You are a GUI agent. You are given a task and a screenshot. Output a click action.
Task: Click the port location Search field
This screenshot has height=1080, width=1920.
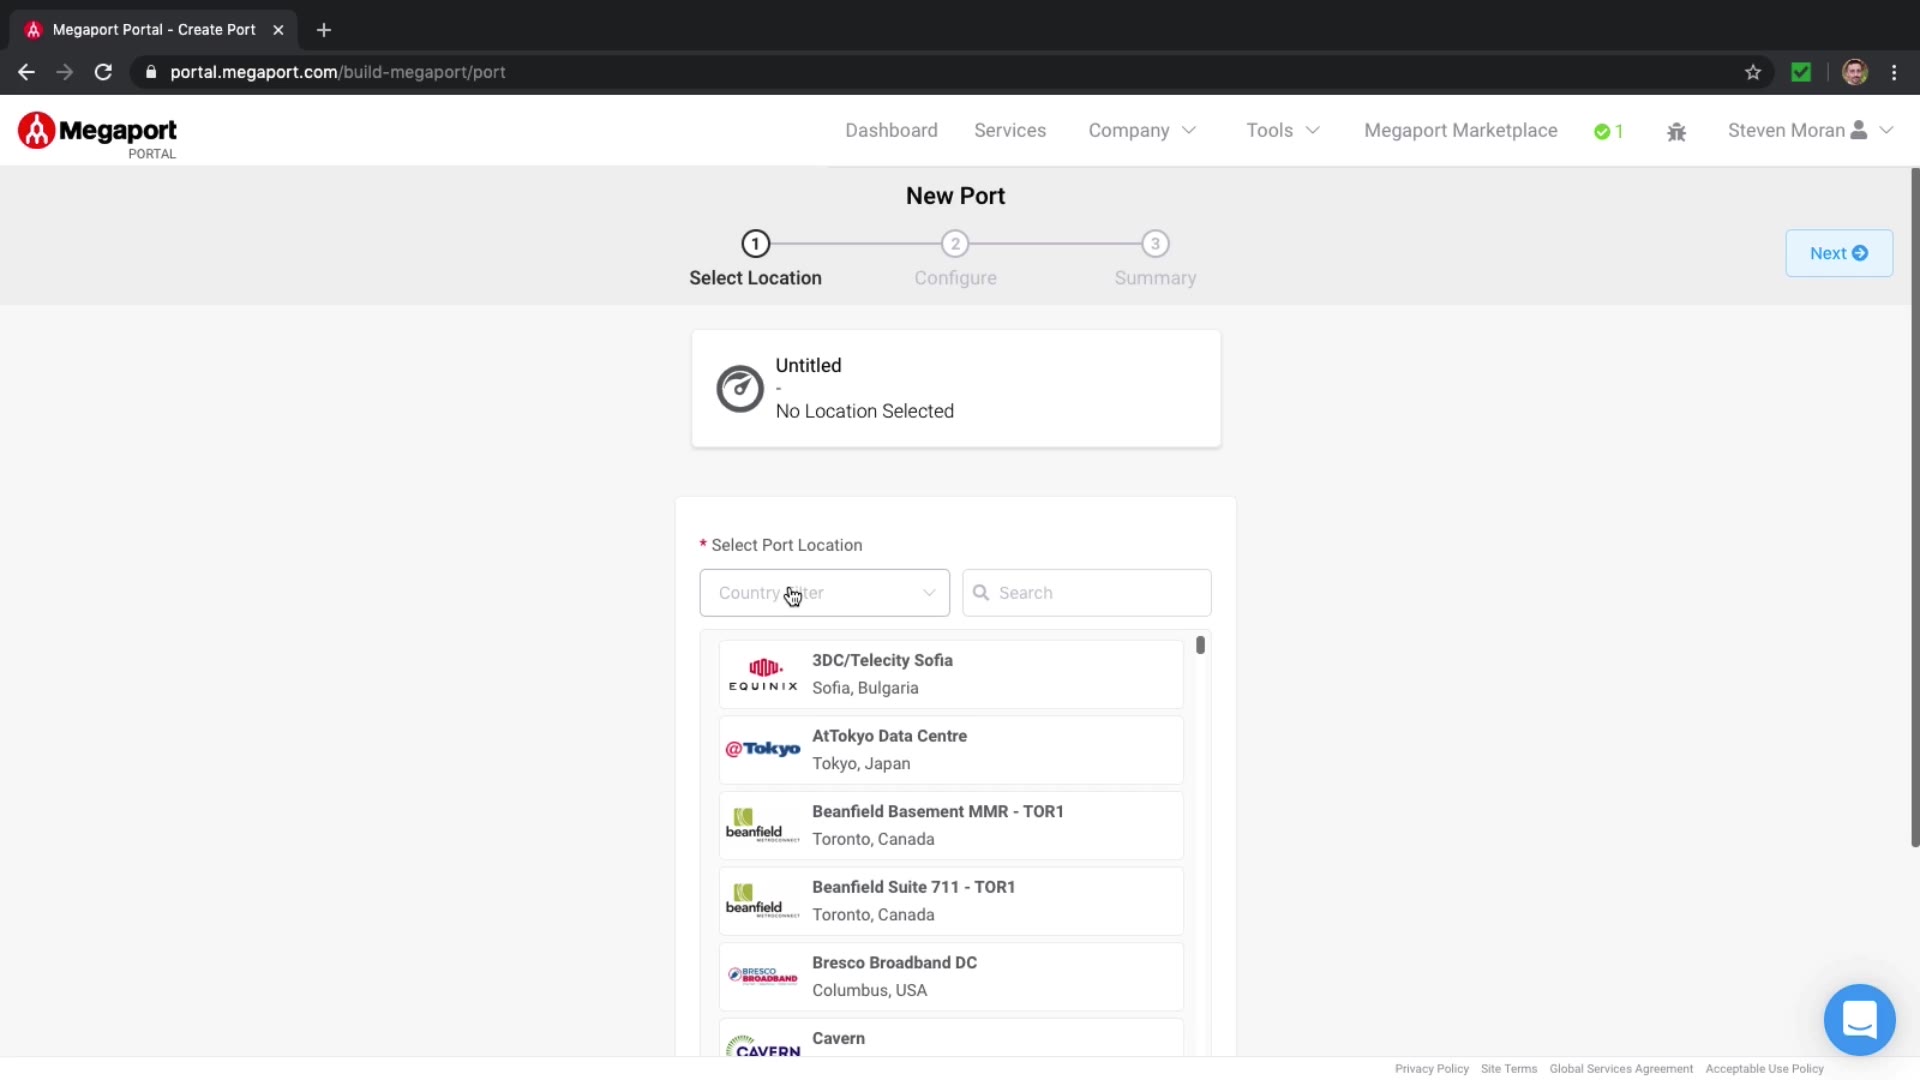1087,593
